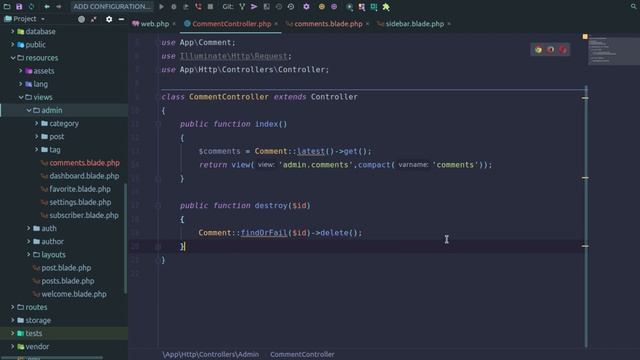
Task: Click the Project panel horizontal scrollbar
Action: coord(52,357)
